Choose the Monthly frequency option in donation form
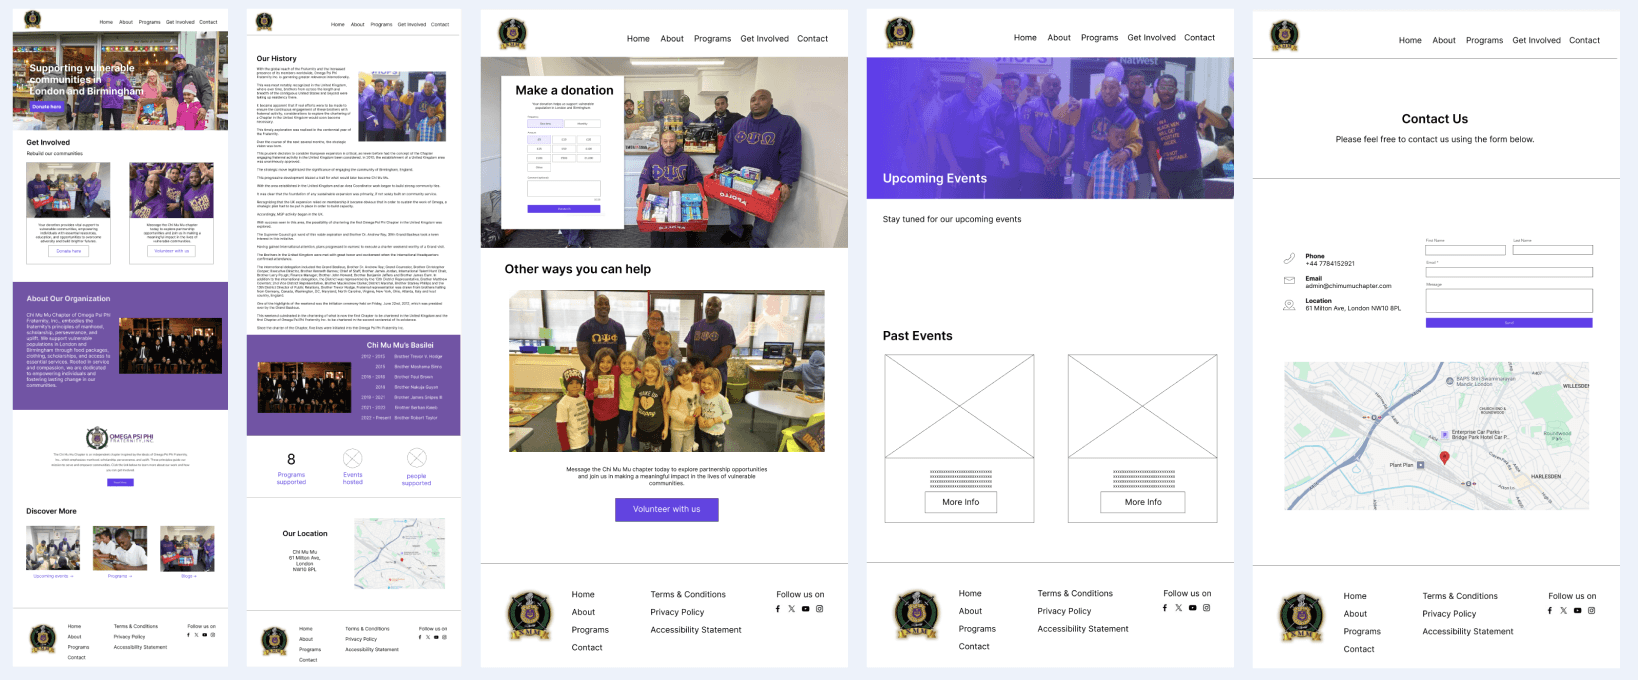The width and height of the screenshot is (1638, 680). [x=582, y=123]
